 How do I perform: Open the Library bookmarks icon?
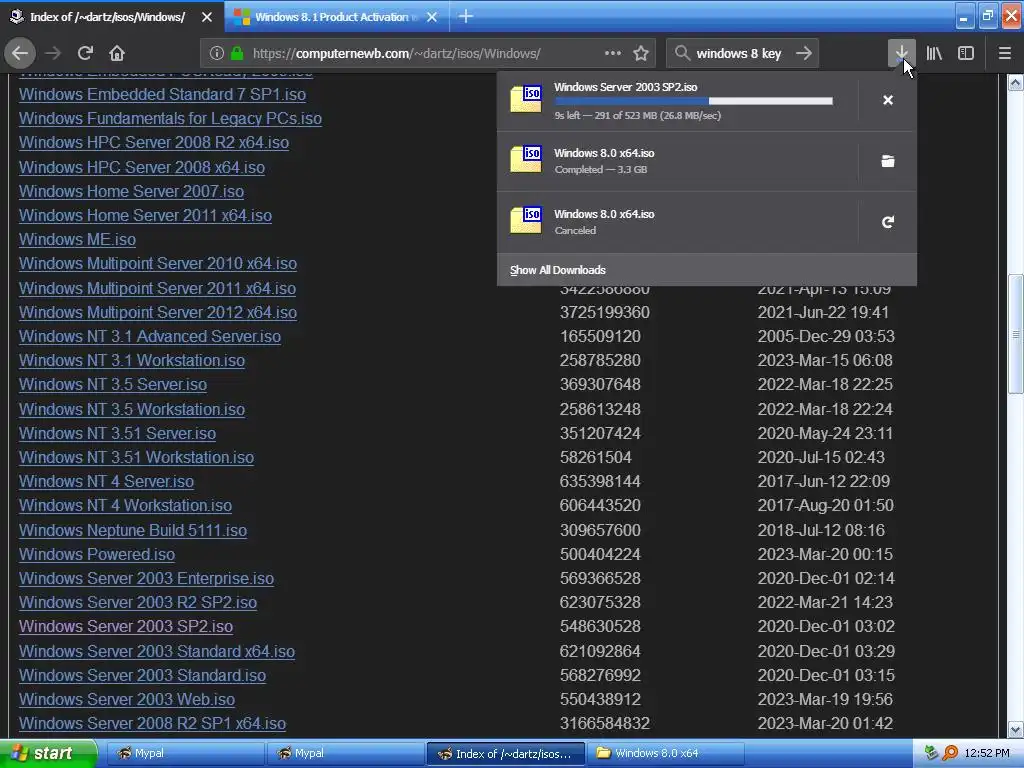point(934,53)
